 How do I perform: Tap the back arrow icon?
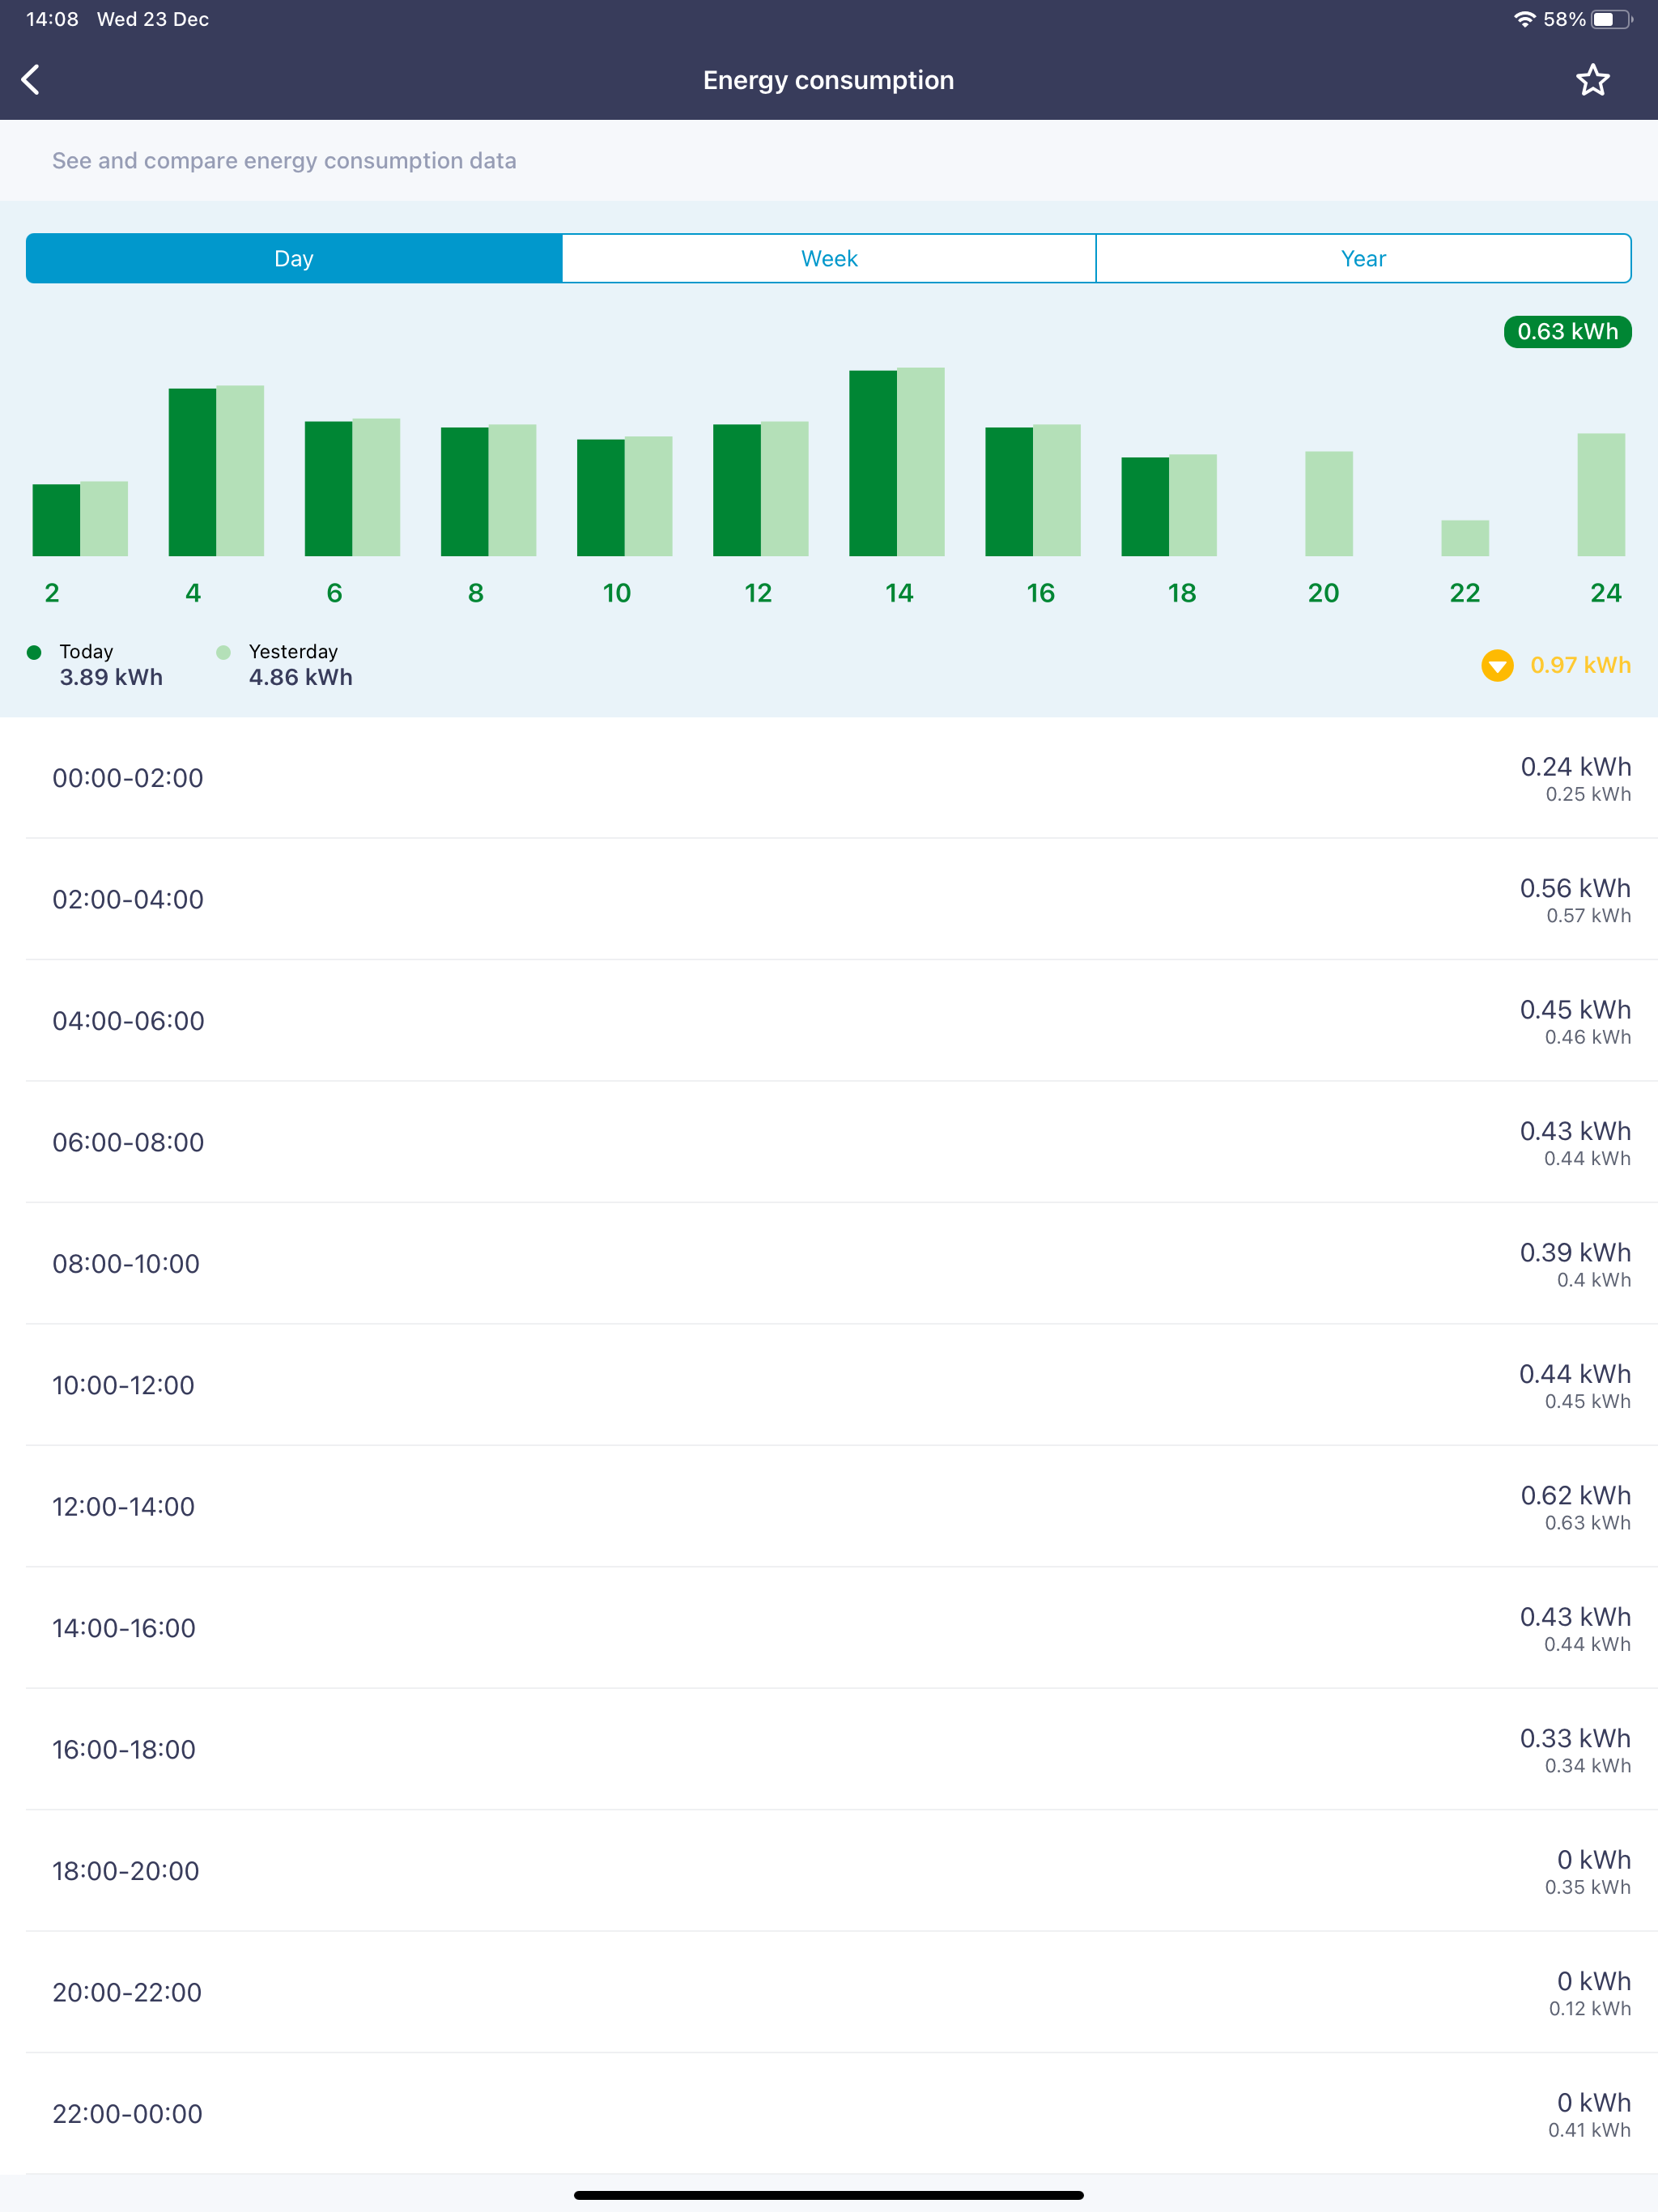tap(31, 80)
